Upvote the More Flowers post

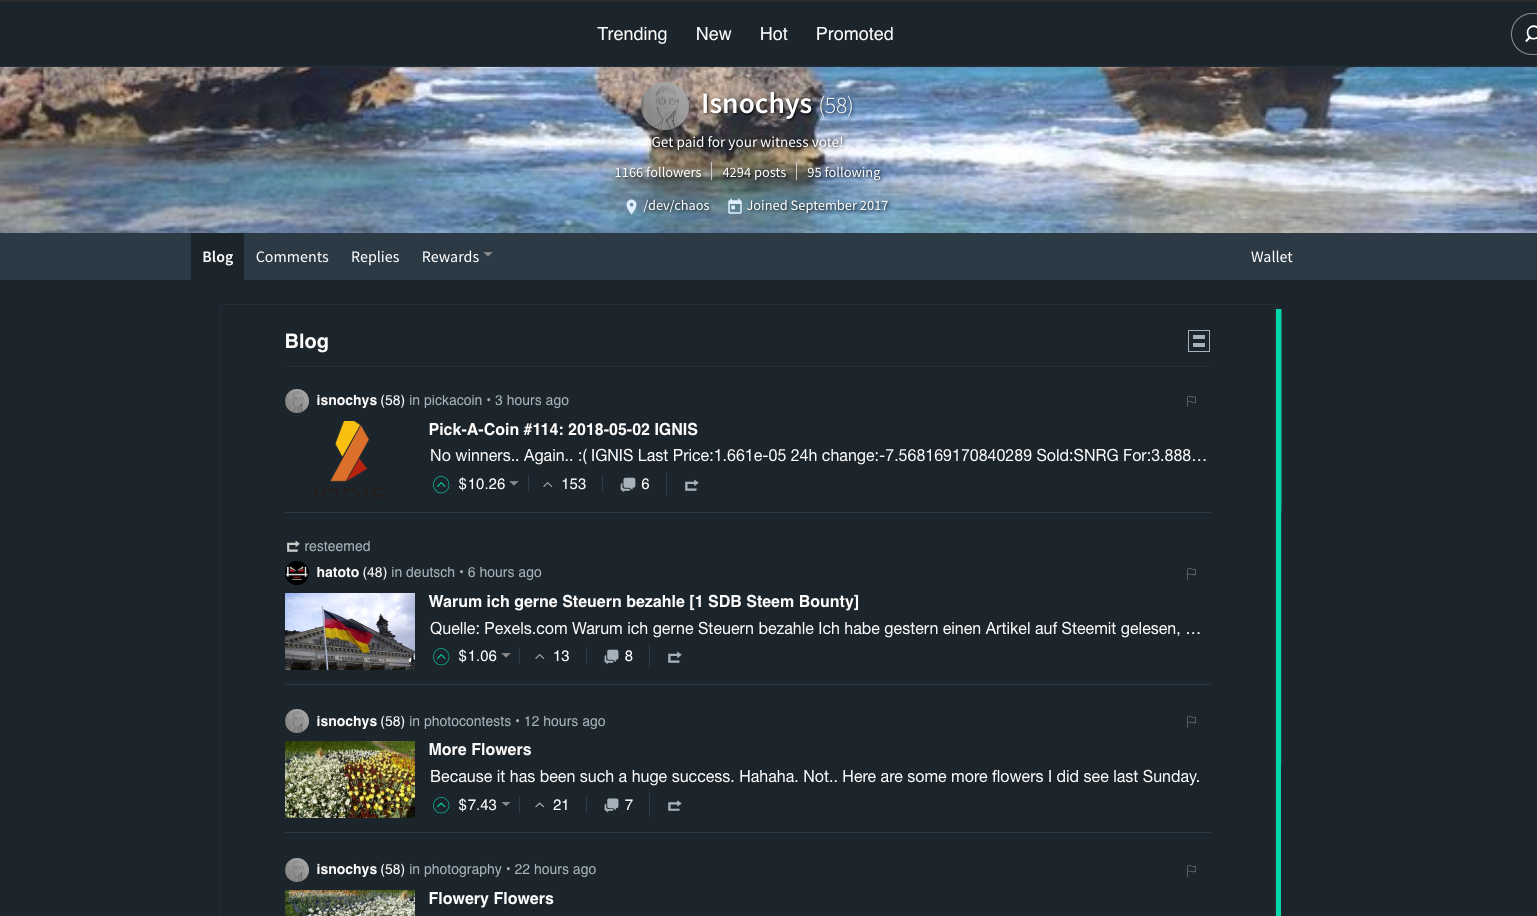(x=441, y=805)
